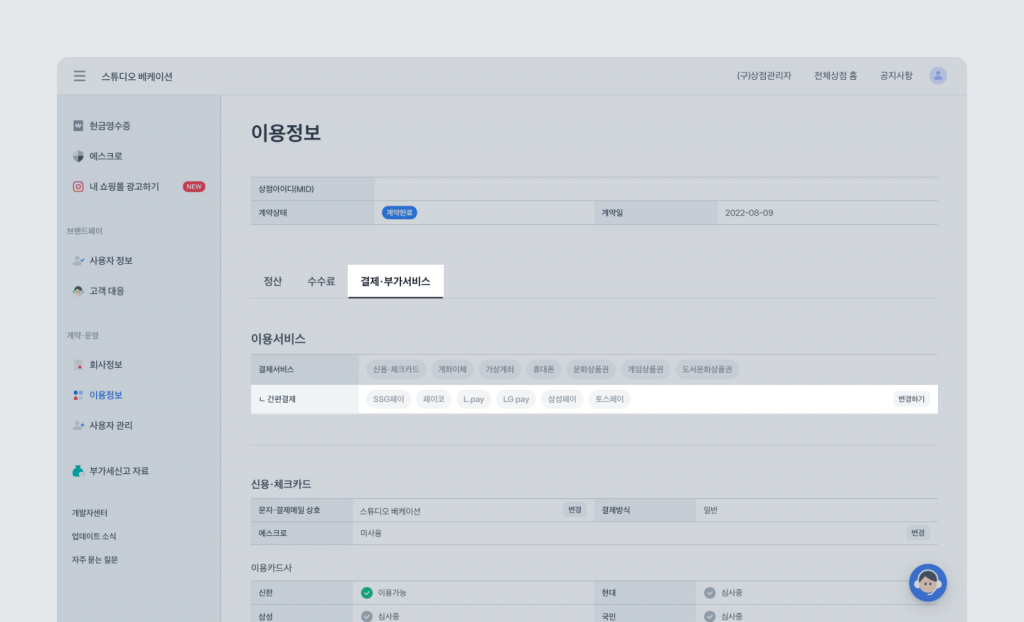Click the 미사용 escrow value
The image size is (1024, 622).
tap(371, 533)
